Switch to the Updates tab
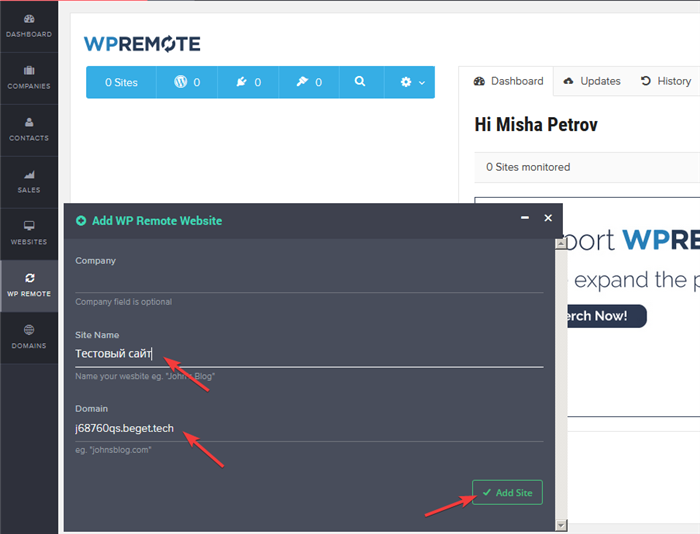This screenshot has width=700, height=534. pos(592,81)
